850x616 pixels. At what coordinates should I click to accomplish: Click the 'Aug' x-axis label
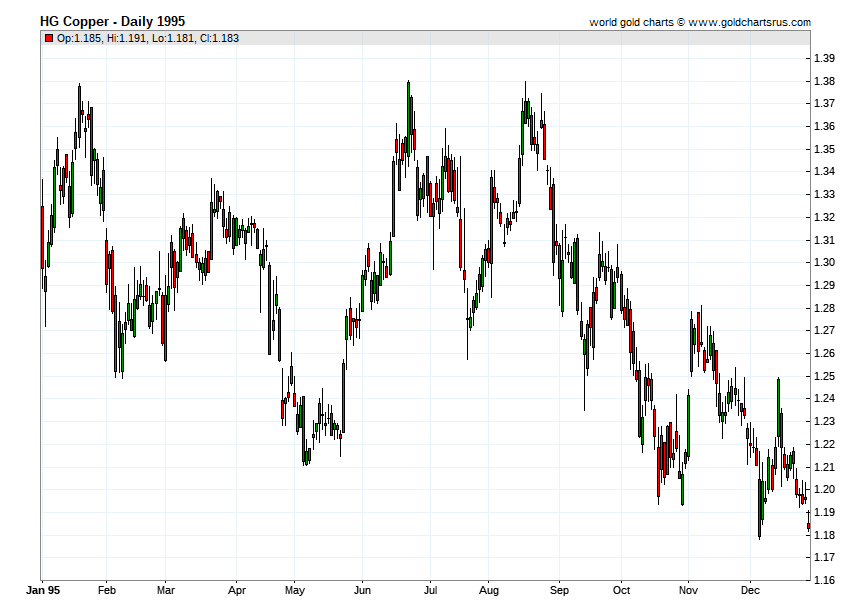tap(488, 590)
